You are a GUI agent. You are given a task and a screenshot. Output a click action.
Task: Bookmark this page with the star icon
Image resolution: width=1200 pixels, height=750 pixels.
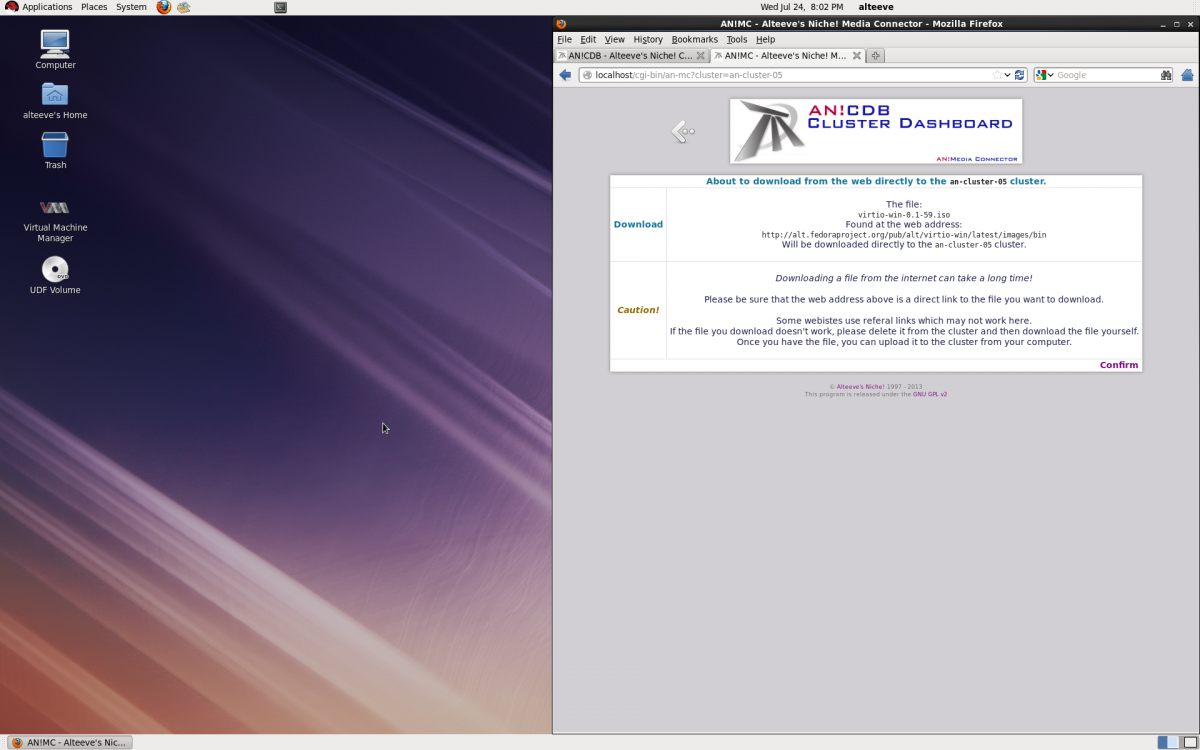(x=996, y=75)
